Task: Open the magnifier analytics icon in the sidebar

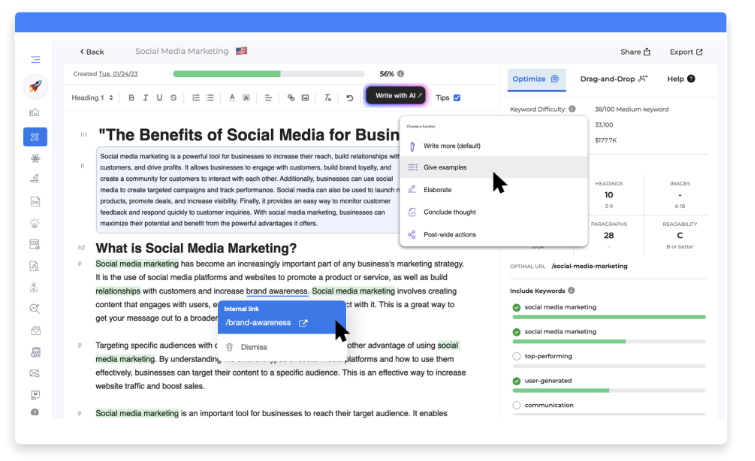Action: tap(35, 309)
